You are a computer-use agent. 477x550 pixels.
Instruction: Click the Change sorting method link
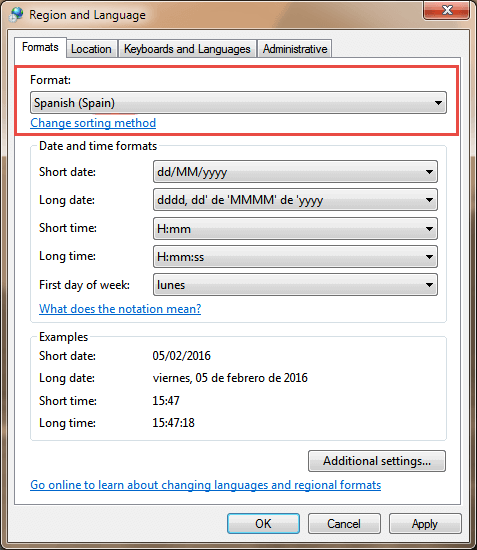(x=93, y=123)
